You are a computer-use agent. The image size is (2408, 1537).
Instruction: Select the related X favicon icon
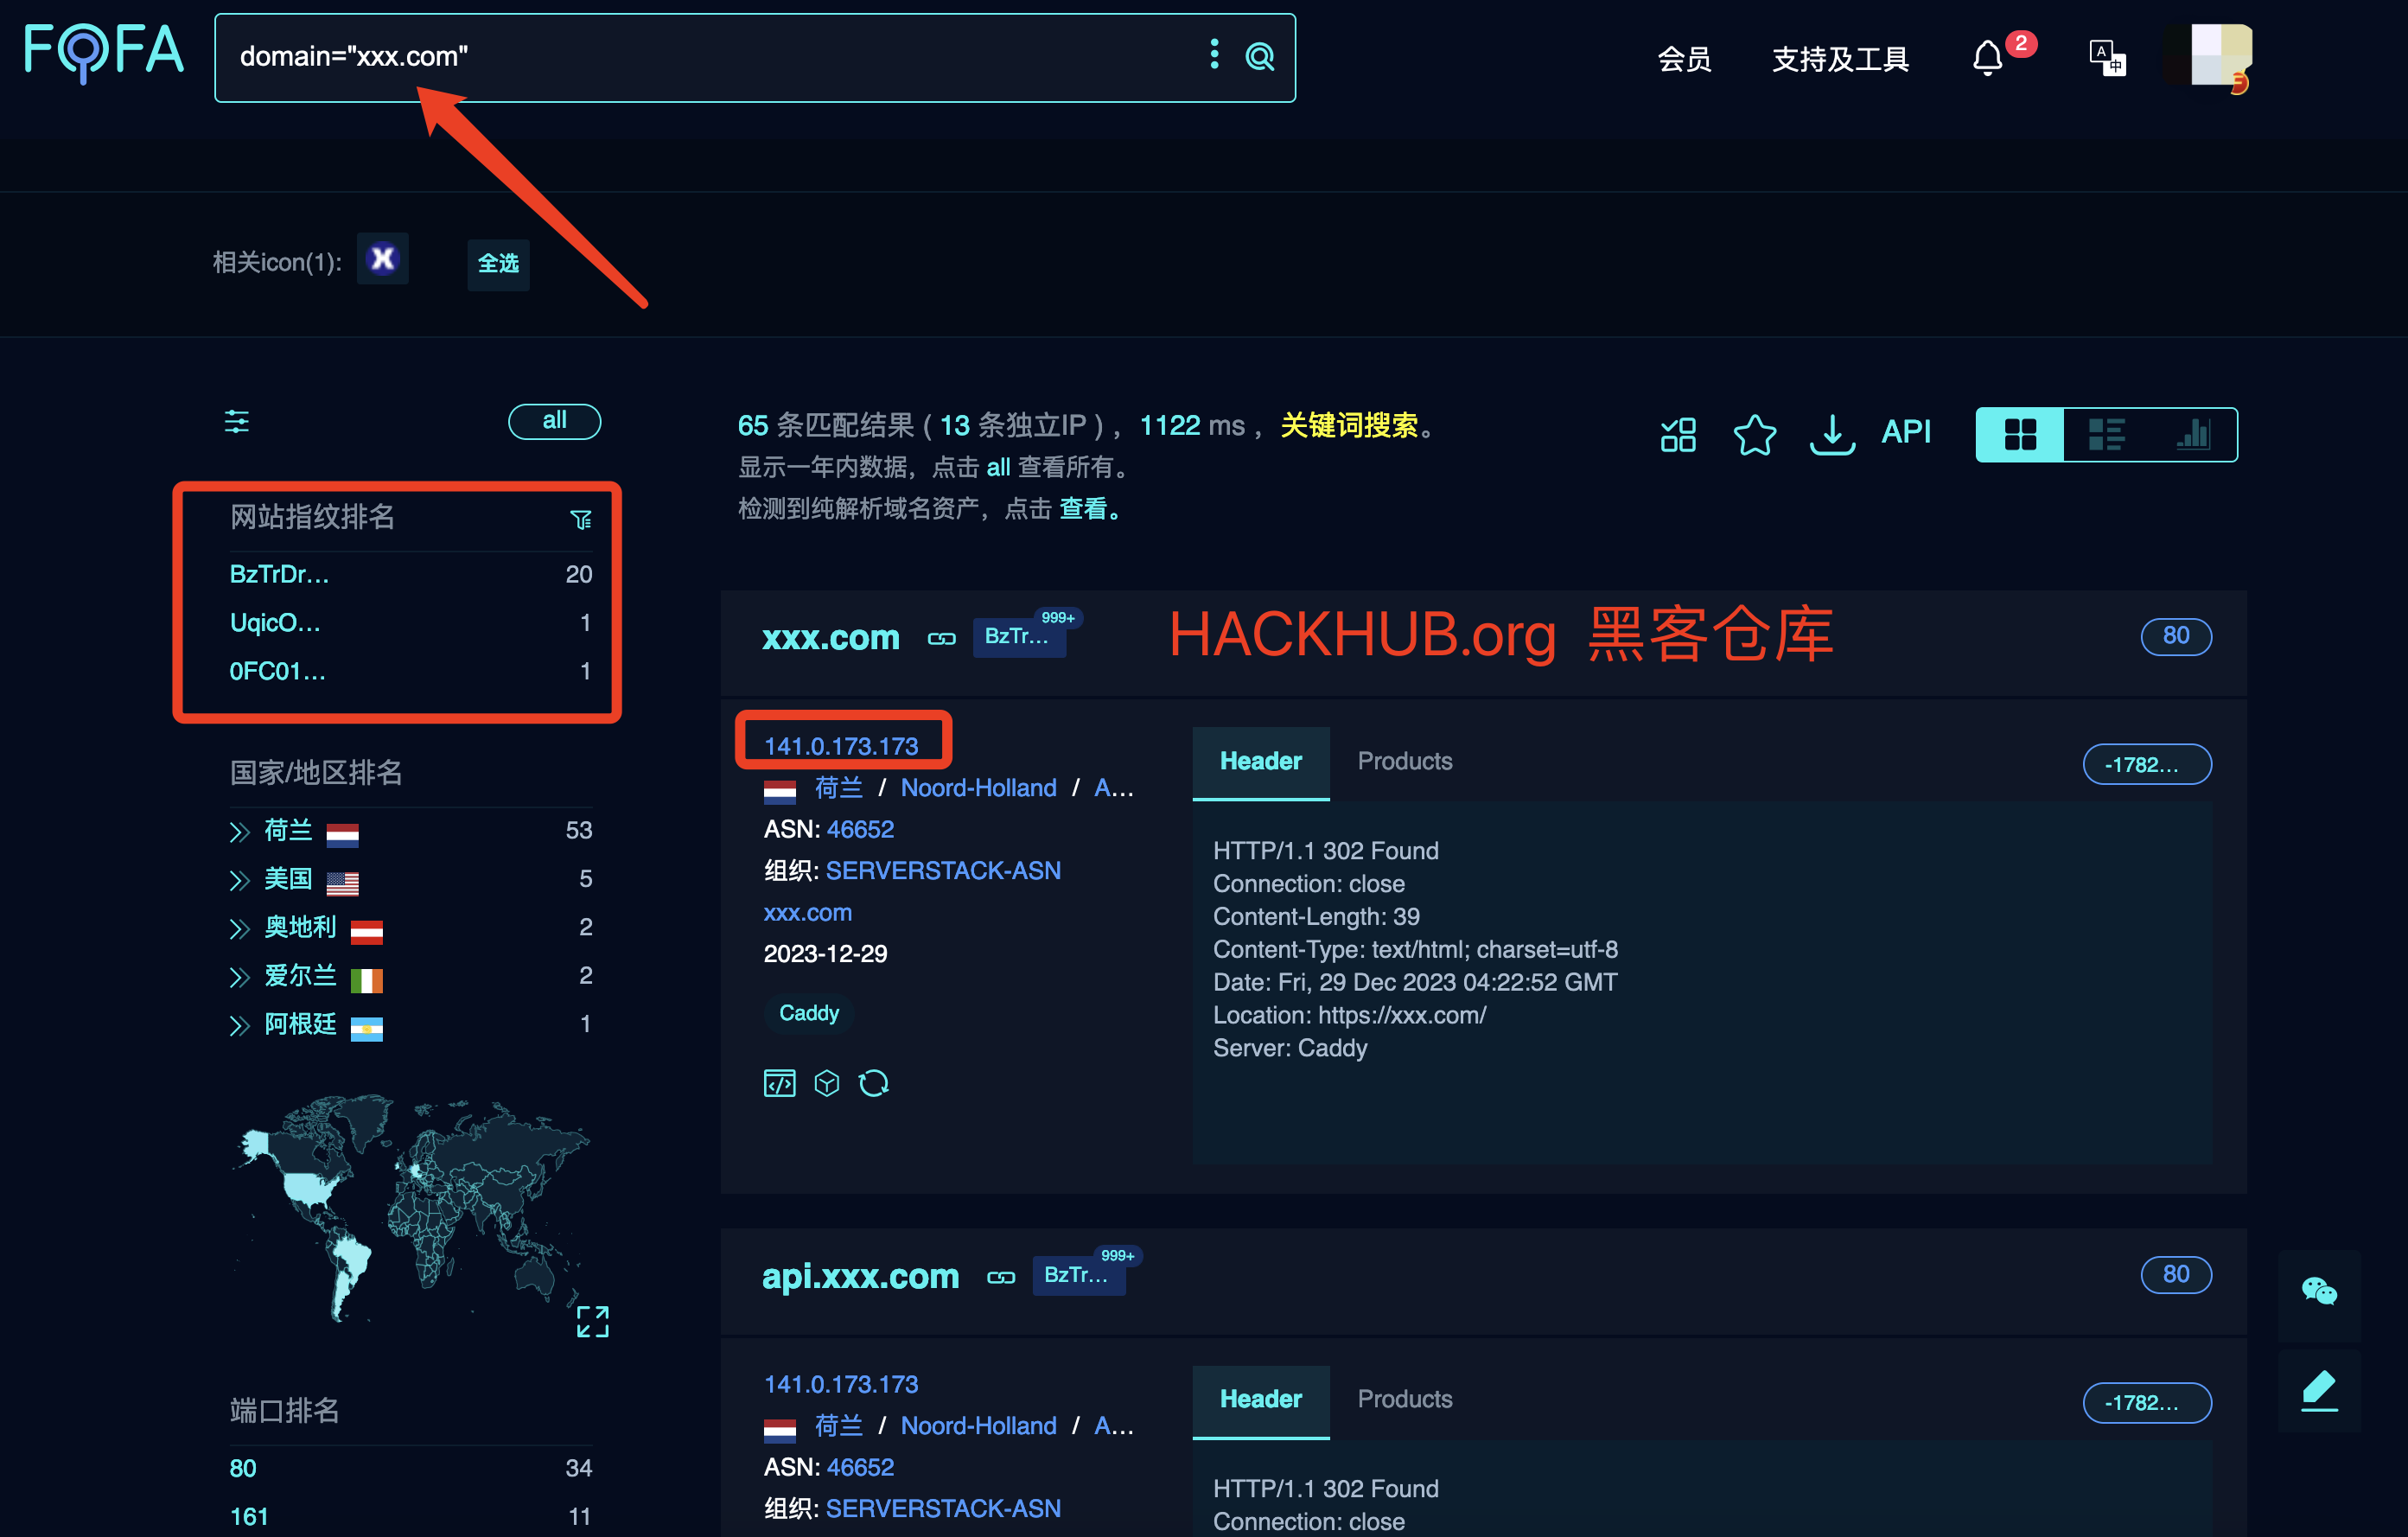pos(383,260)
